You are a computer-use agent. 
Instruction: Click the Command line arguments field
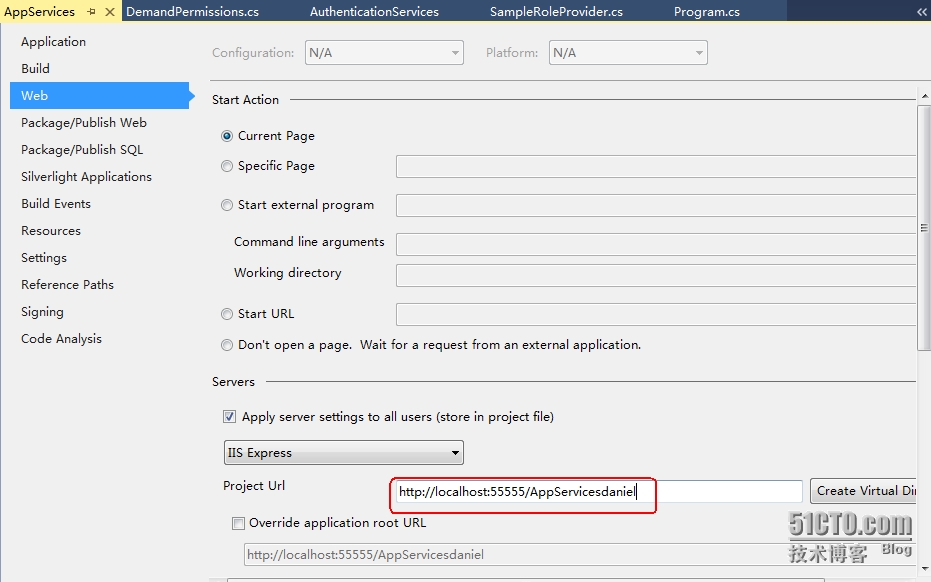tap(656, 244)
